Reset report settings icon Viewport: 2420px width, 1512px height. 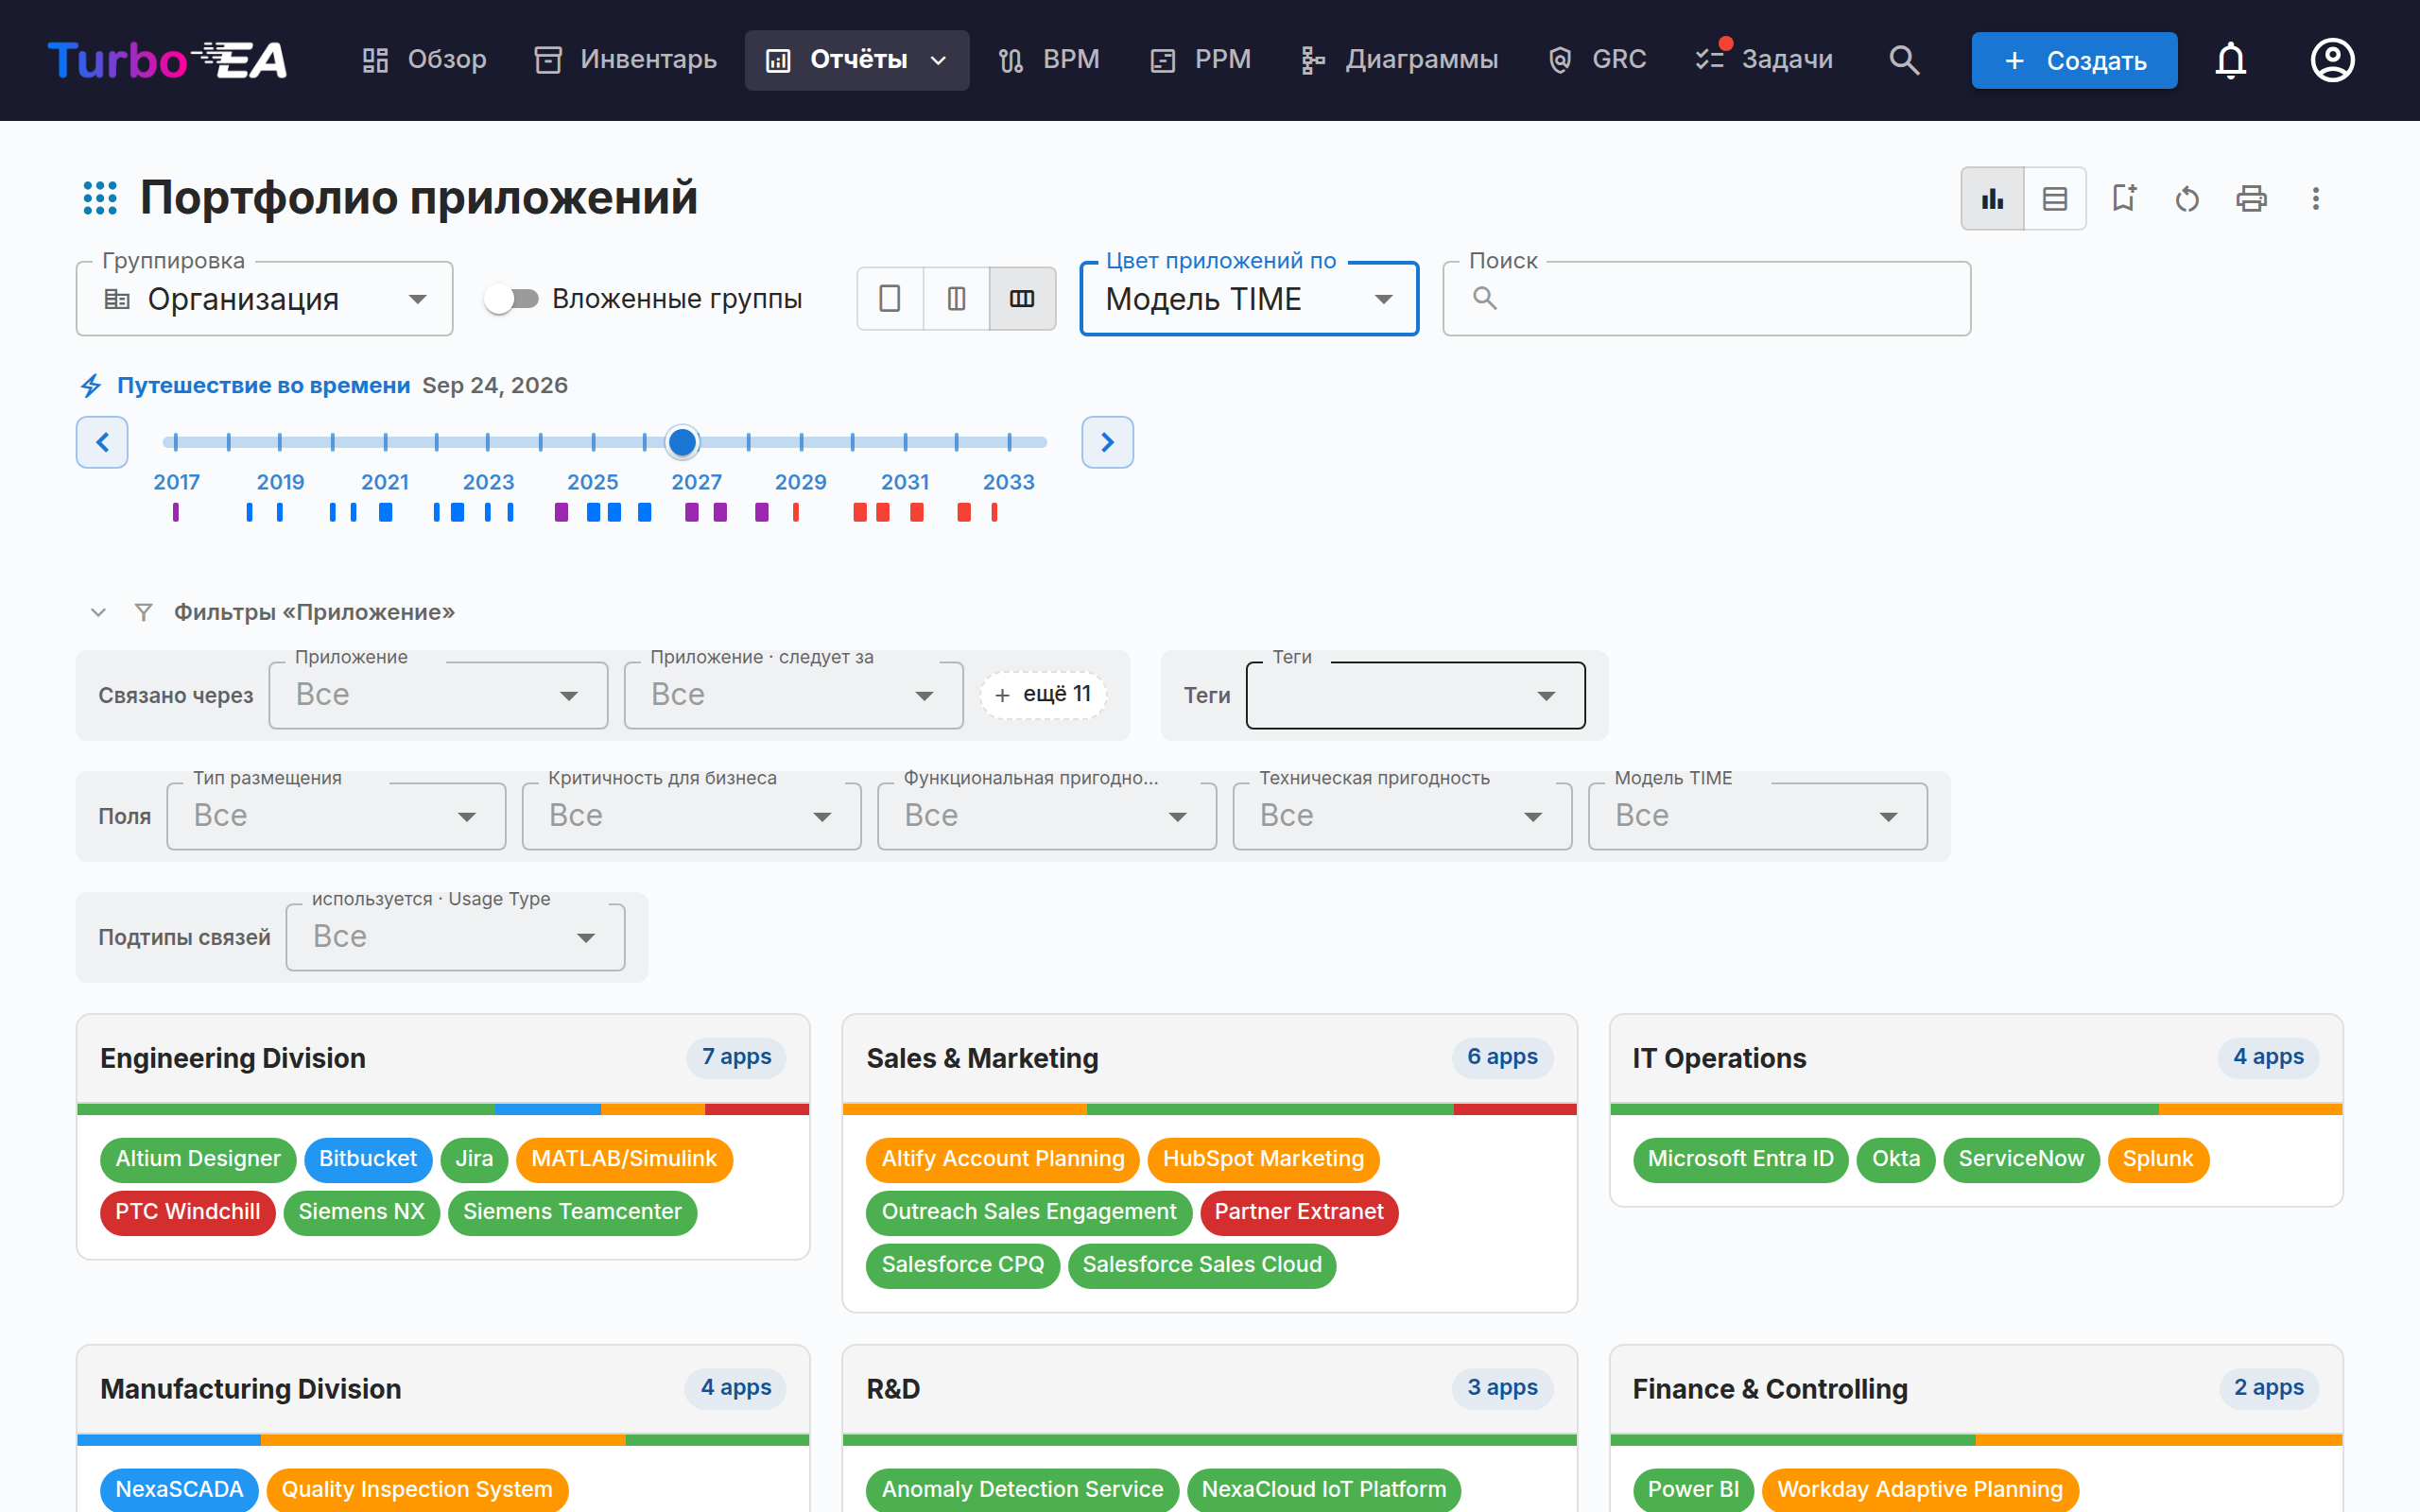2188,198
